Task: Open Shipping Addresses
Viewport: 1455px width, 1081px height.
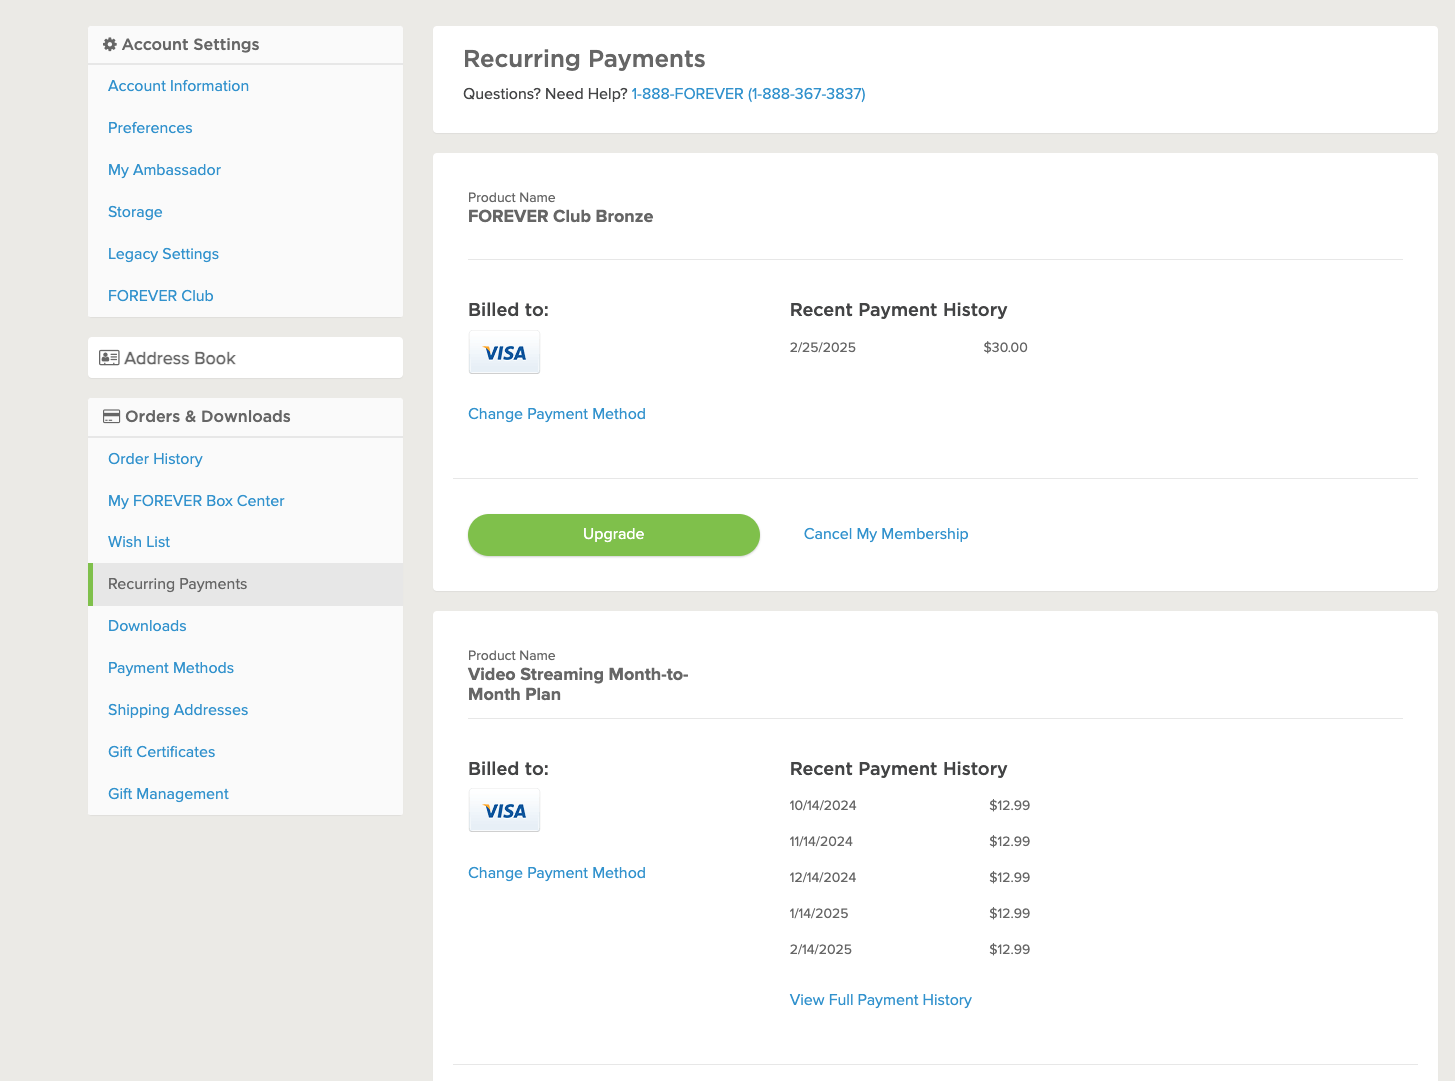Action: pyautogui.click(x=178, y=710)
